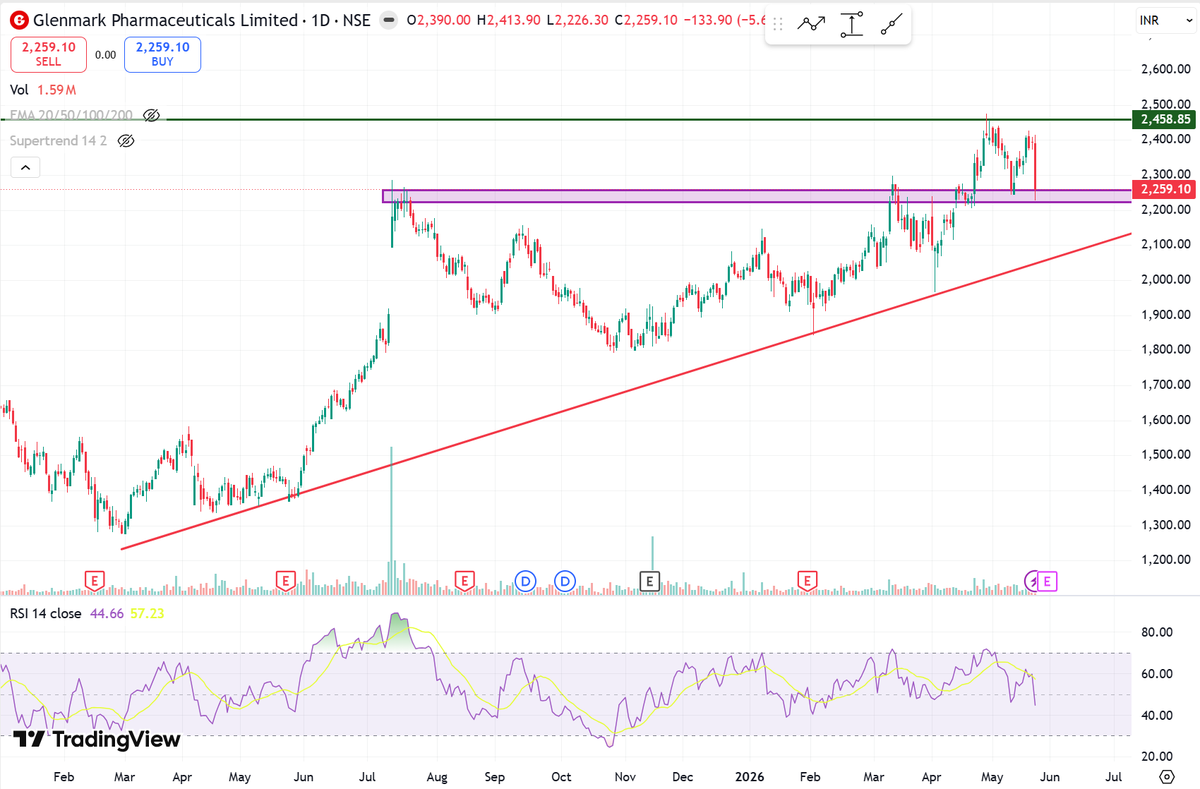
Task: Grab the floating drawing toolbar's drag handle
Action: (778, 26)
